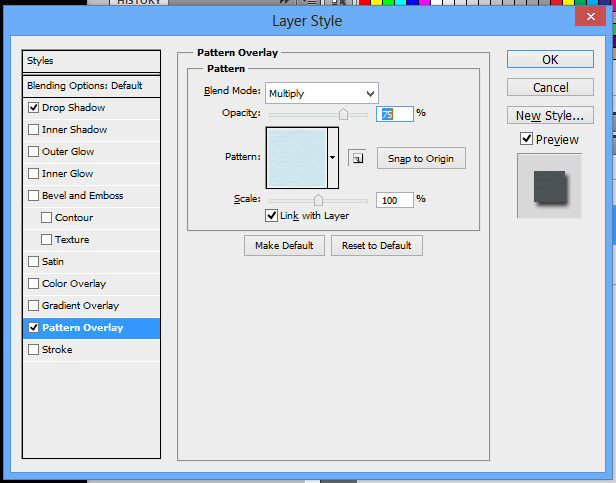Check the Bevel and Emboss box
This screenshot has height=483, width=616.
point(33,196)
